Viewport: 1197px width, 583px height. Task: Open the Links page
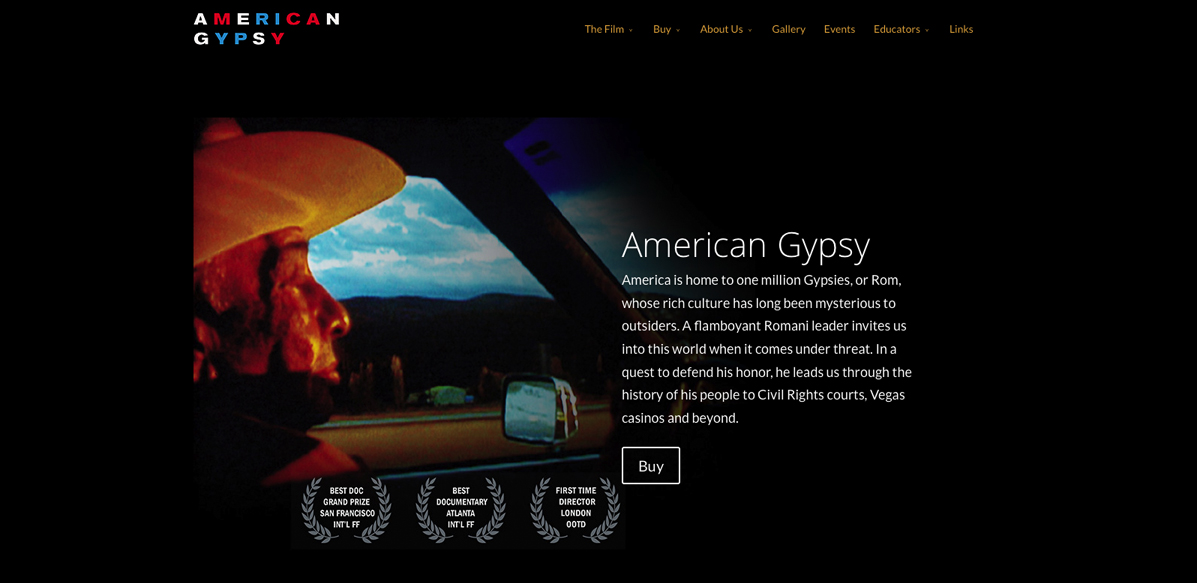click(961, 29)
